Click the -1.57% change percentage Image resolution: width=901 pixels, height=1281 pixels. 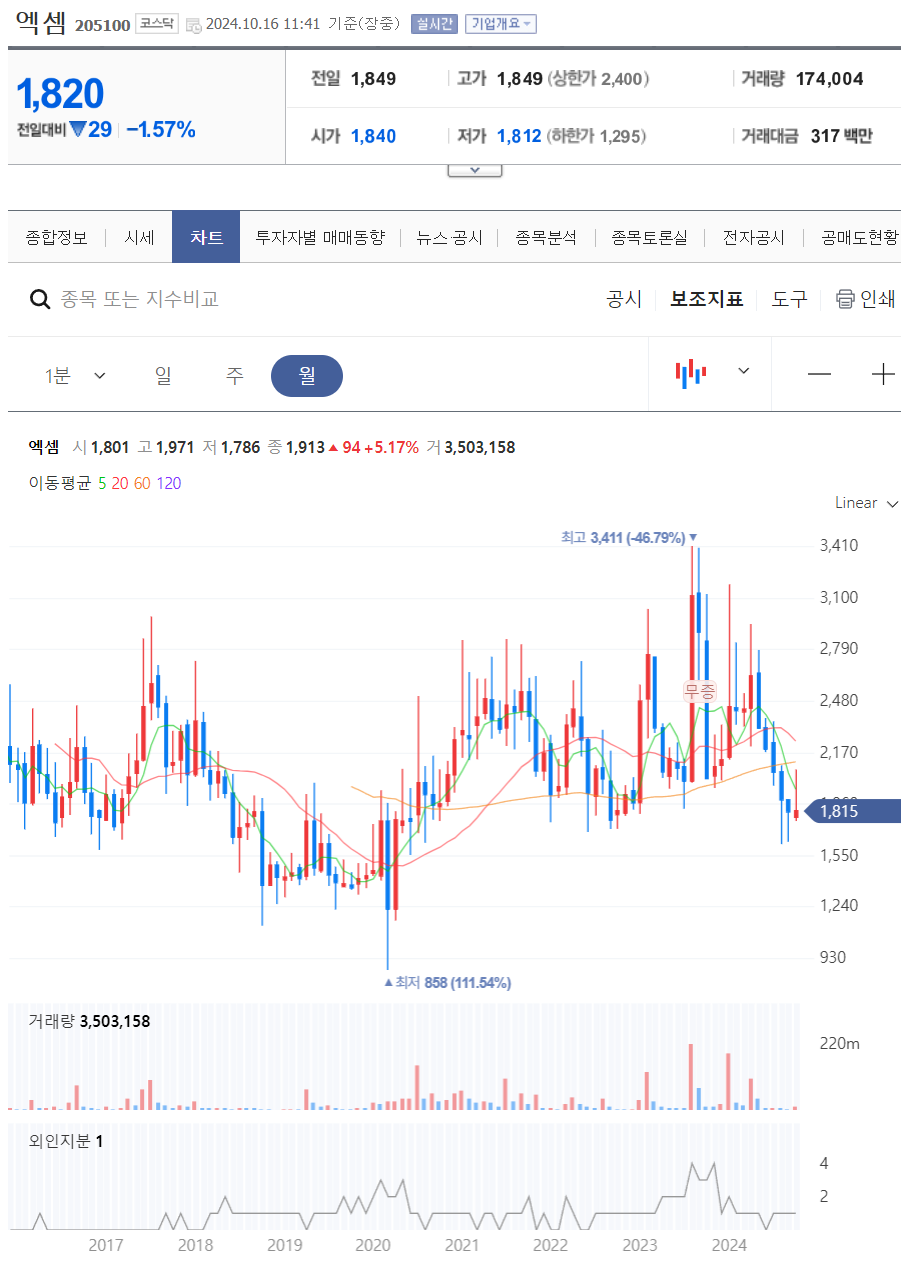[x=161, y=129]
